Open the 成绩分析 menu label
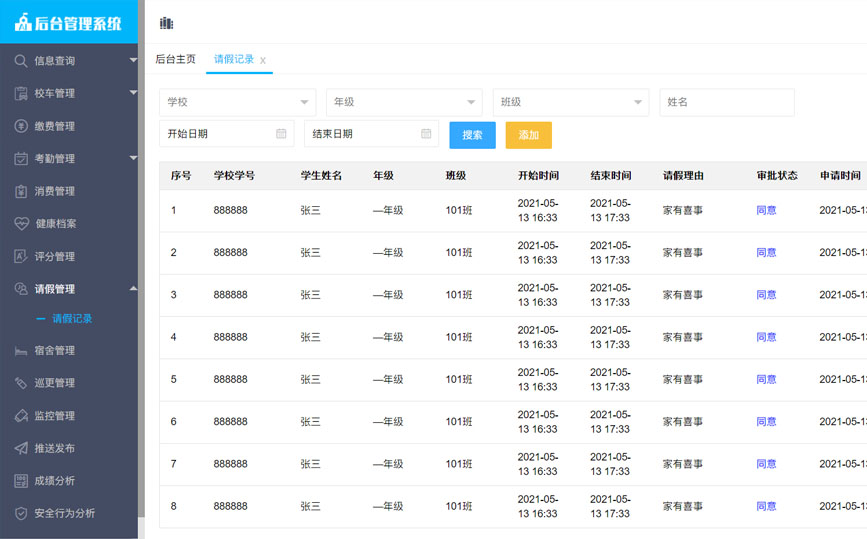Image resolution: width=867 pixels, height=539 pixels. (x=55, y=481)
